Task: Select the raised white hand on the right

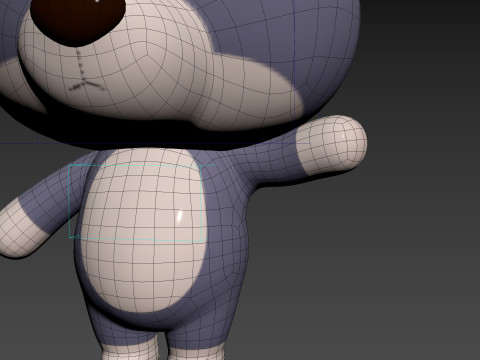Action: pyautogui.click(x=331, y=145)
